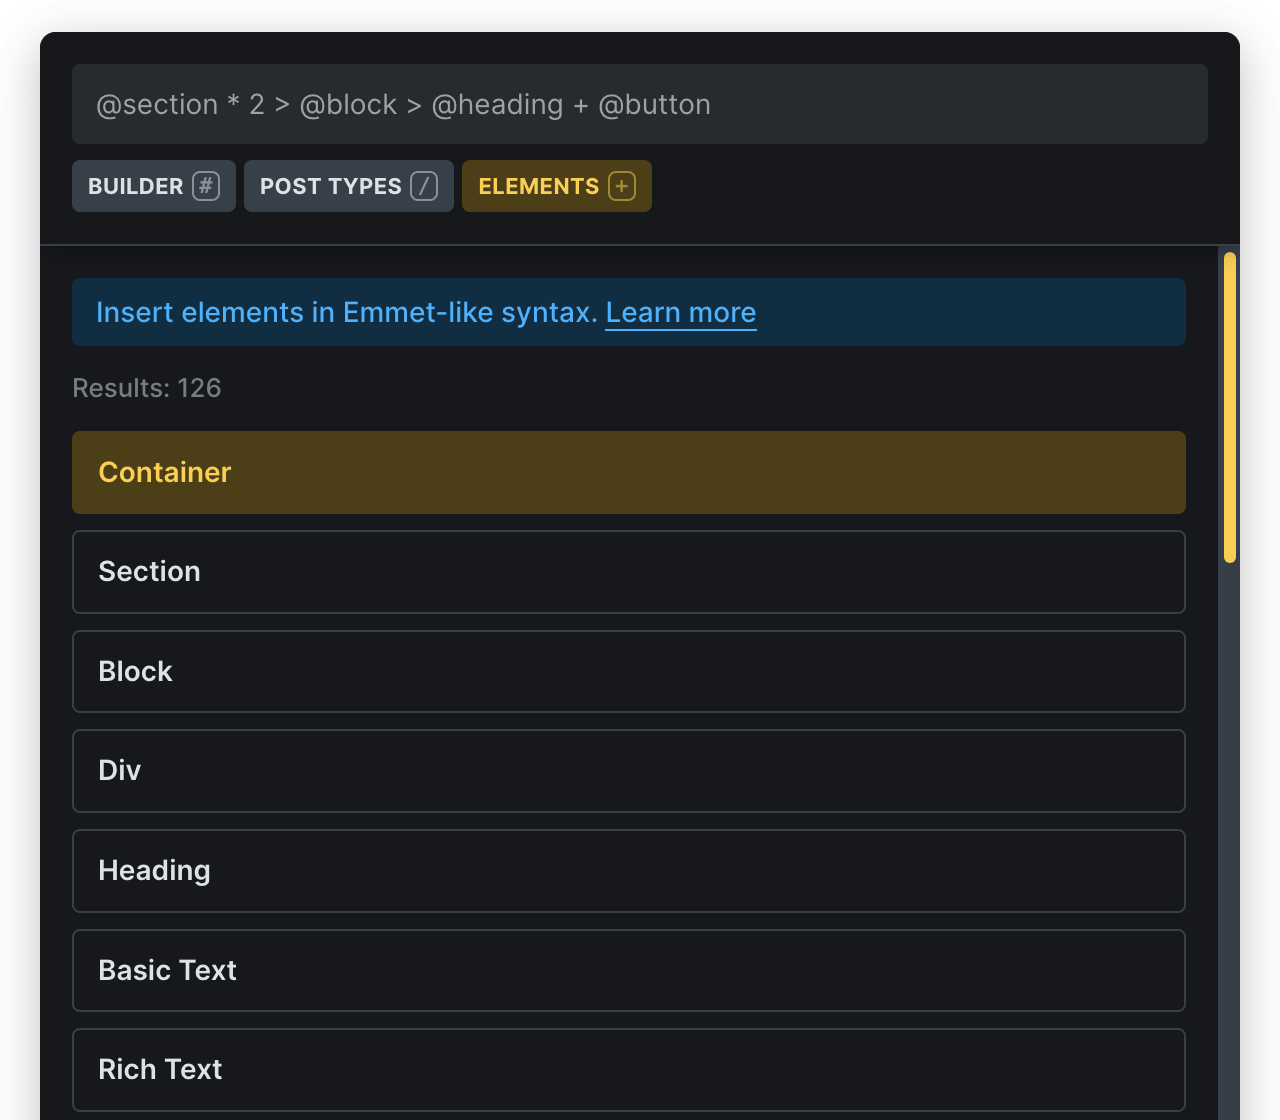Screen dimensions: 1280x1120
Task: Choose the Rich Text element
Action: click(x=628, y=1069)
